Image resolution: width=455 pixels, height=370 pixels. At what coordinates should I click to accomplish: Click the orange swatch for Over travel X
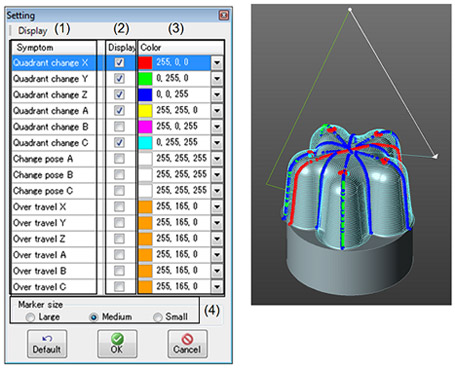click(145, 206)
